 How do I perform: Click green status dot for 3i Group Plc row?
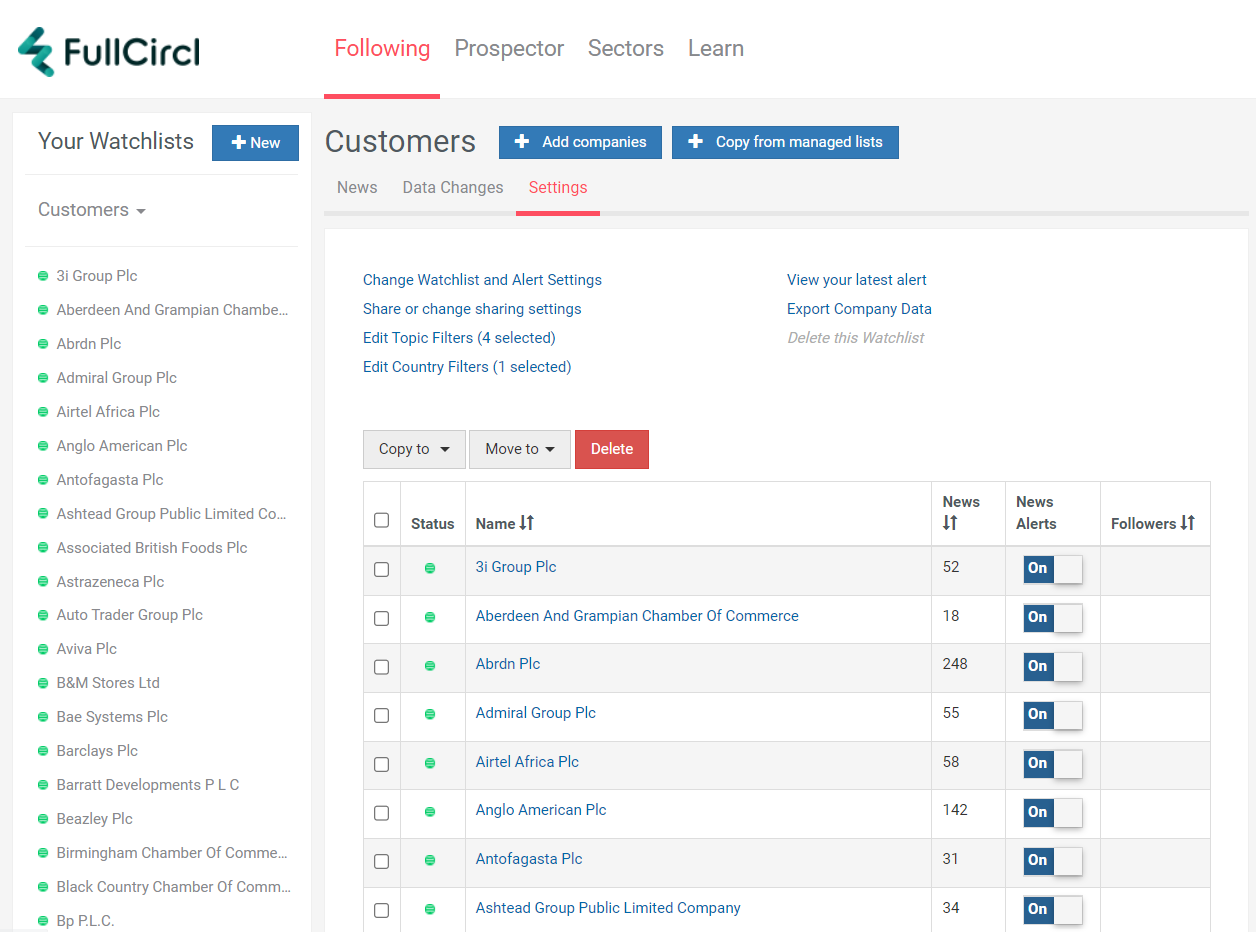coord(430,568)
